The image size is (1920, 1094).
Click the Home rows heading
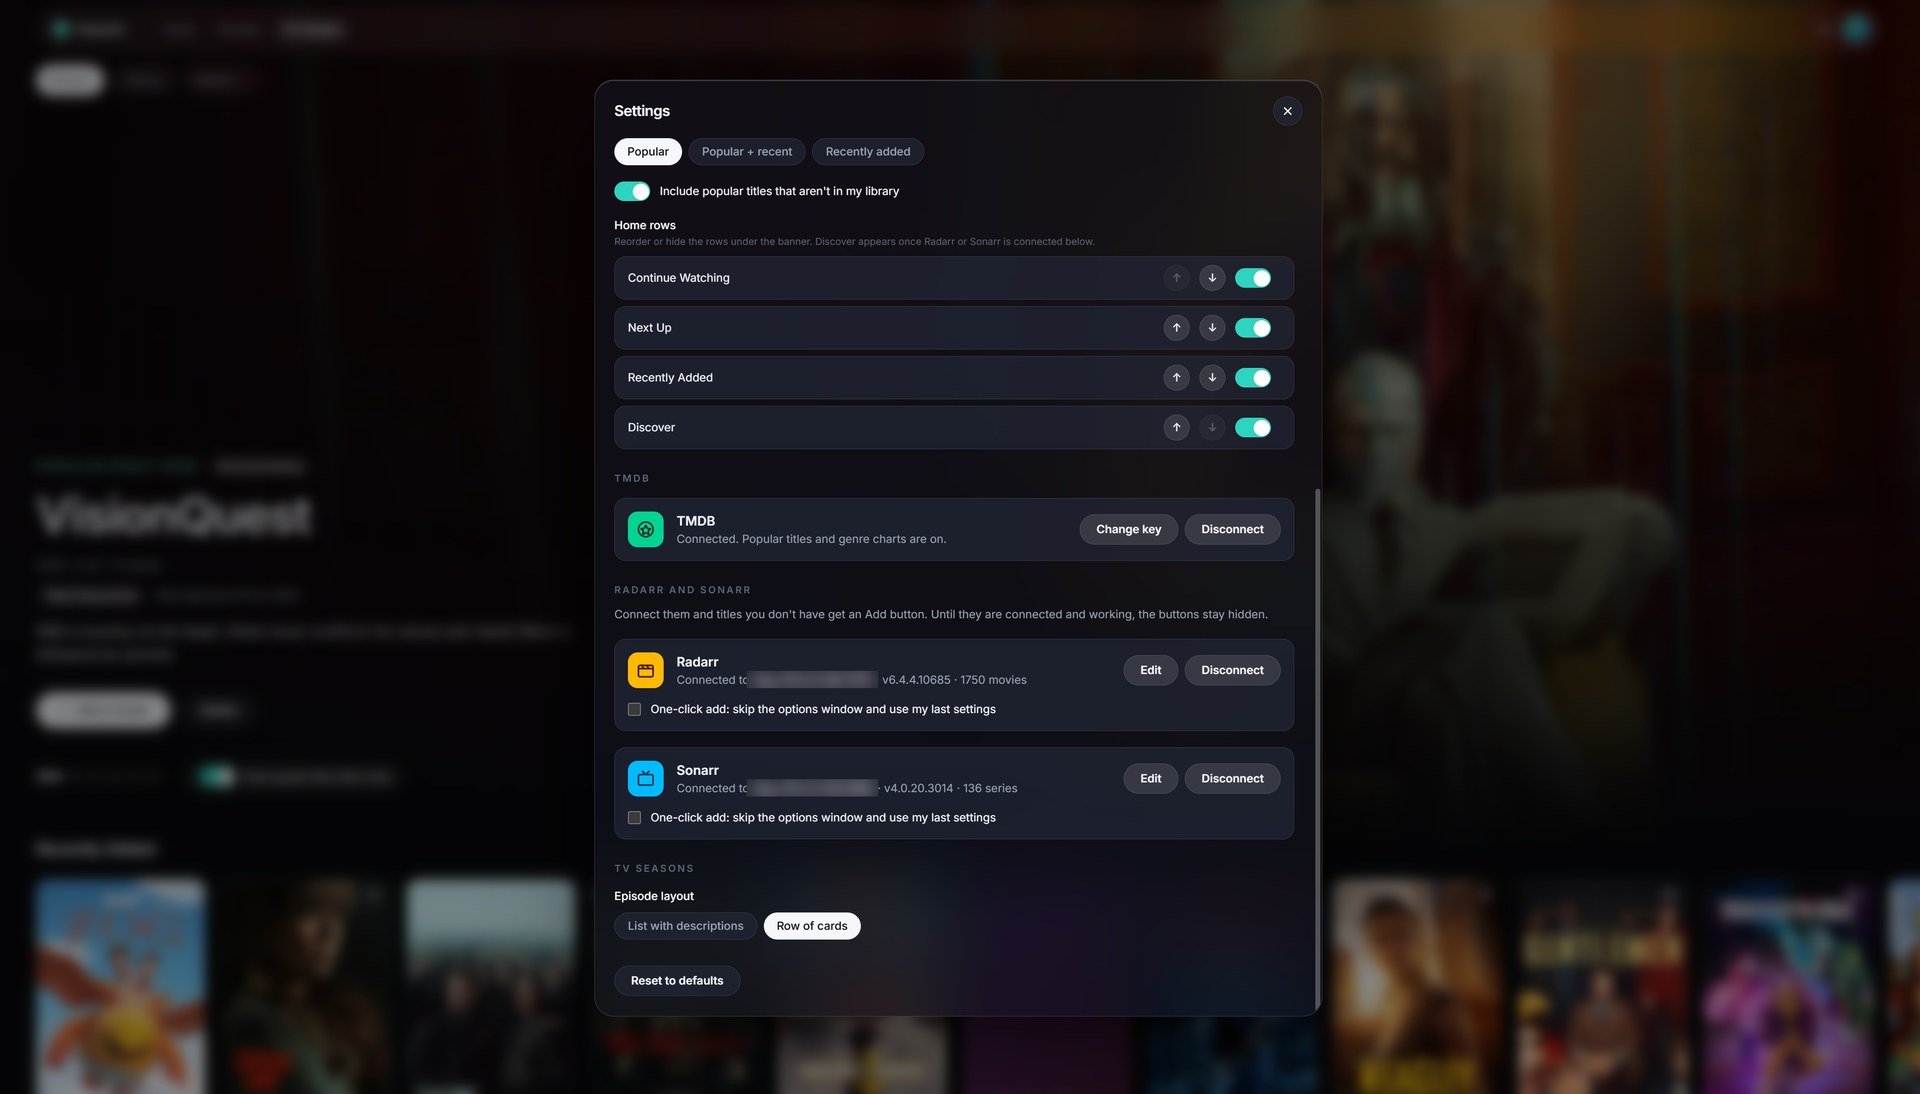645,226
